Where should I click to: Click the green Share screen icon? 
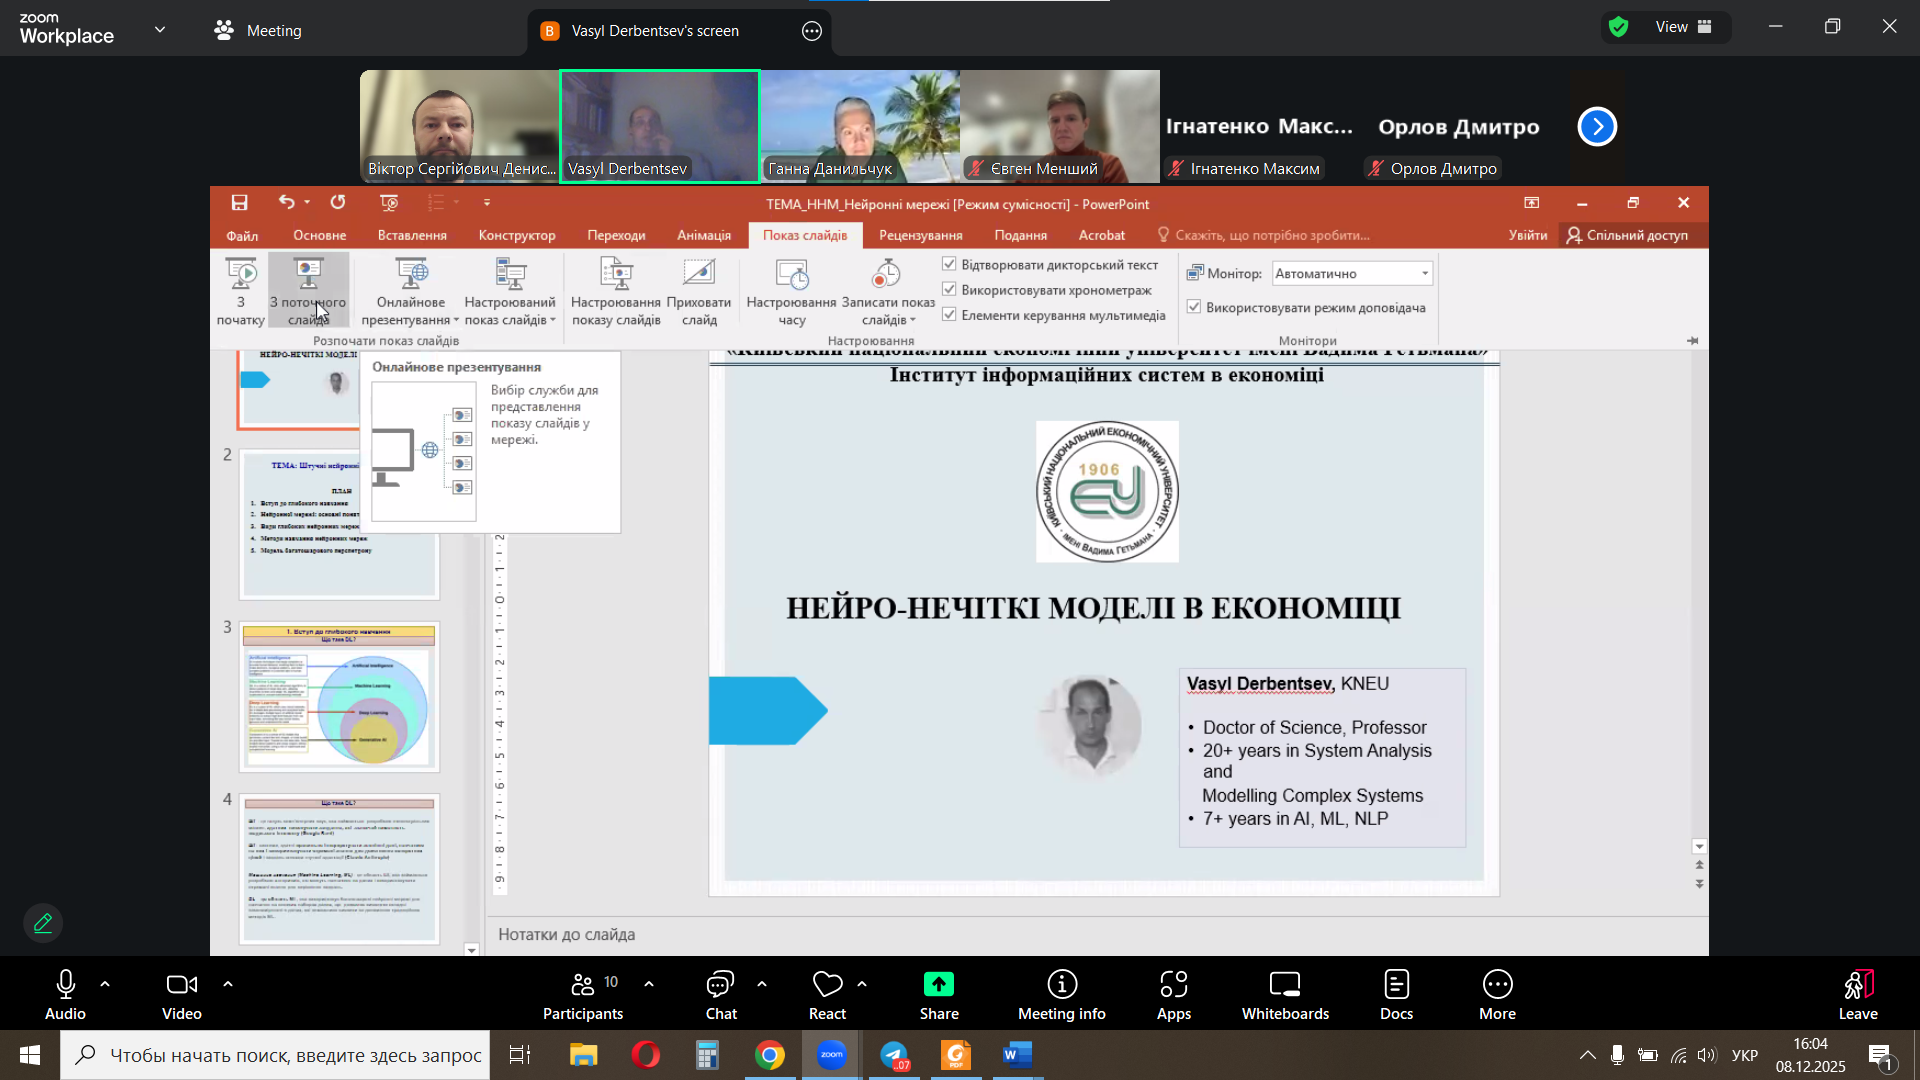point(938,985)
